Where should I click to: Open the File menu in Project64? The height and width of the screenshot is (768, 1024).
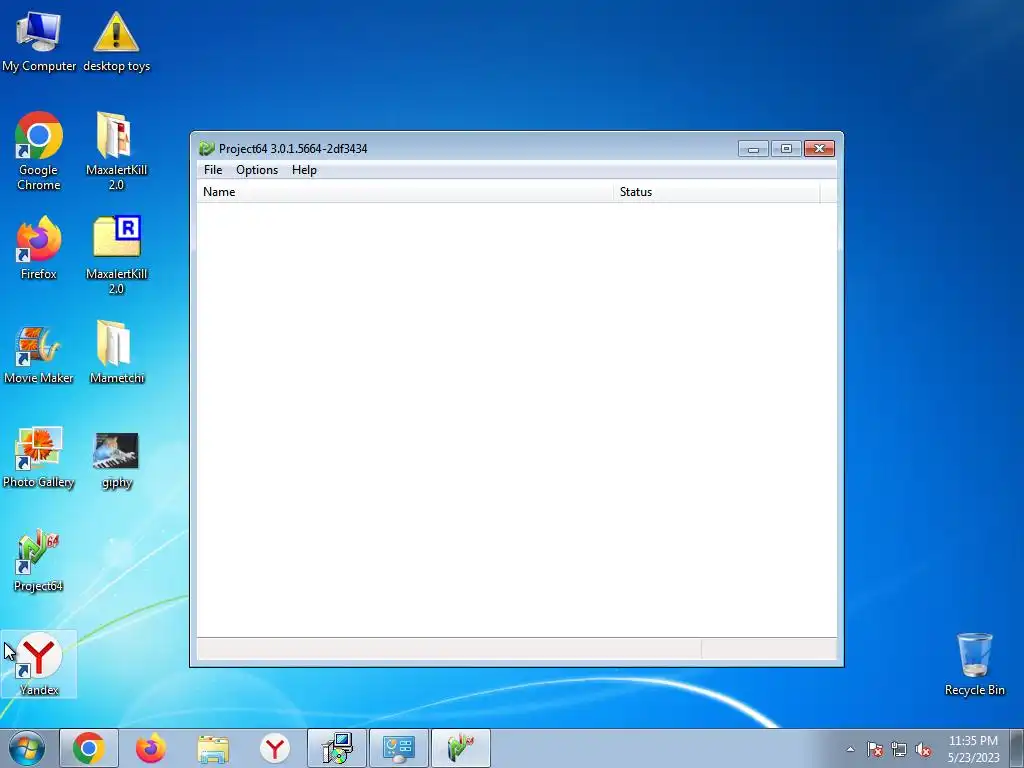point(213,170)
